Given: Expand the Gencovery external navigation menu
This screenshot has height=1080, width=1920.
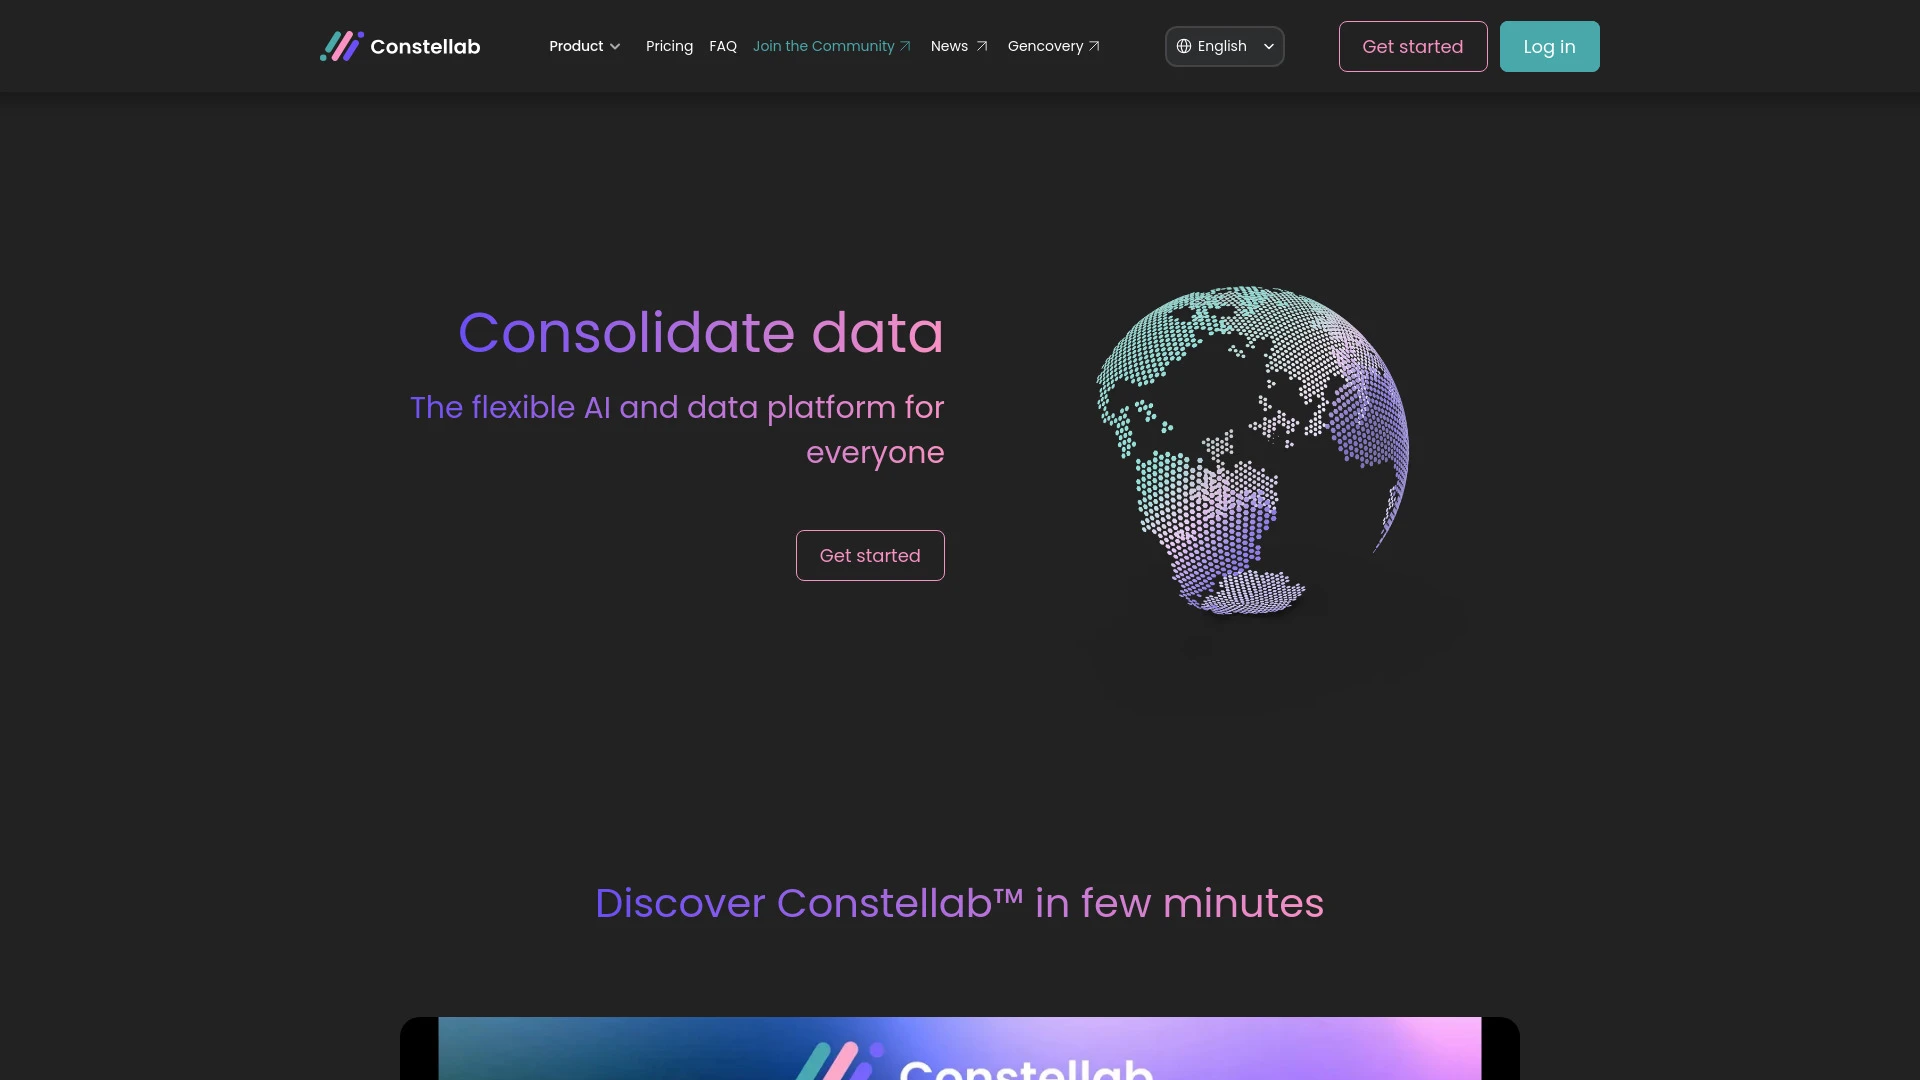Looking at the screenshot, I should [x=1052, y=46].
